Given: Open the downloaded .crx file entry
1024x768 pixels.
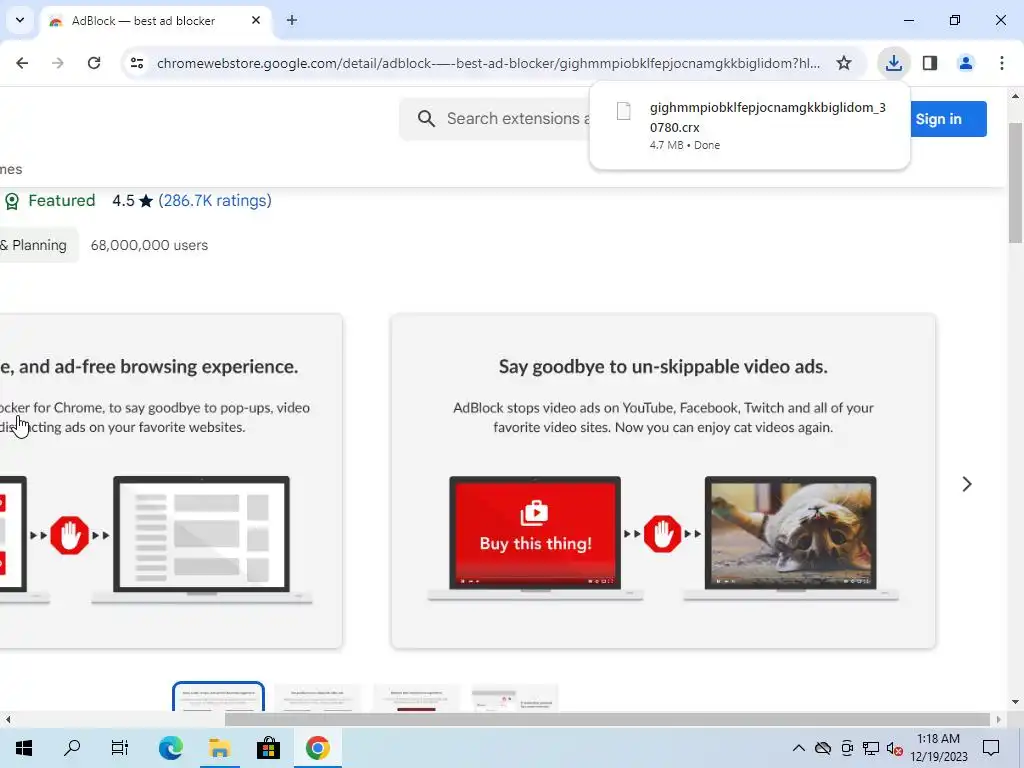Looking at the screenshot, I should click(x=750, y=125).
